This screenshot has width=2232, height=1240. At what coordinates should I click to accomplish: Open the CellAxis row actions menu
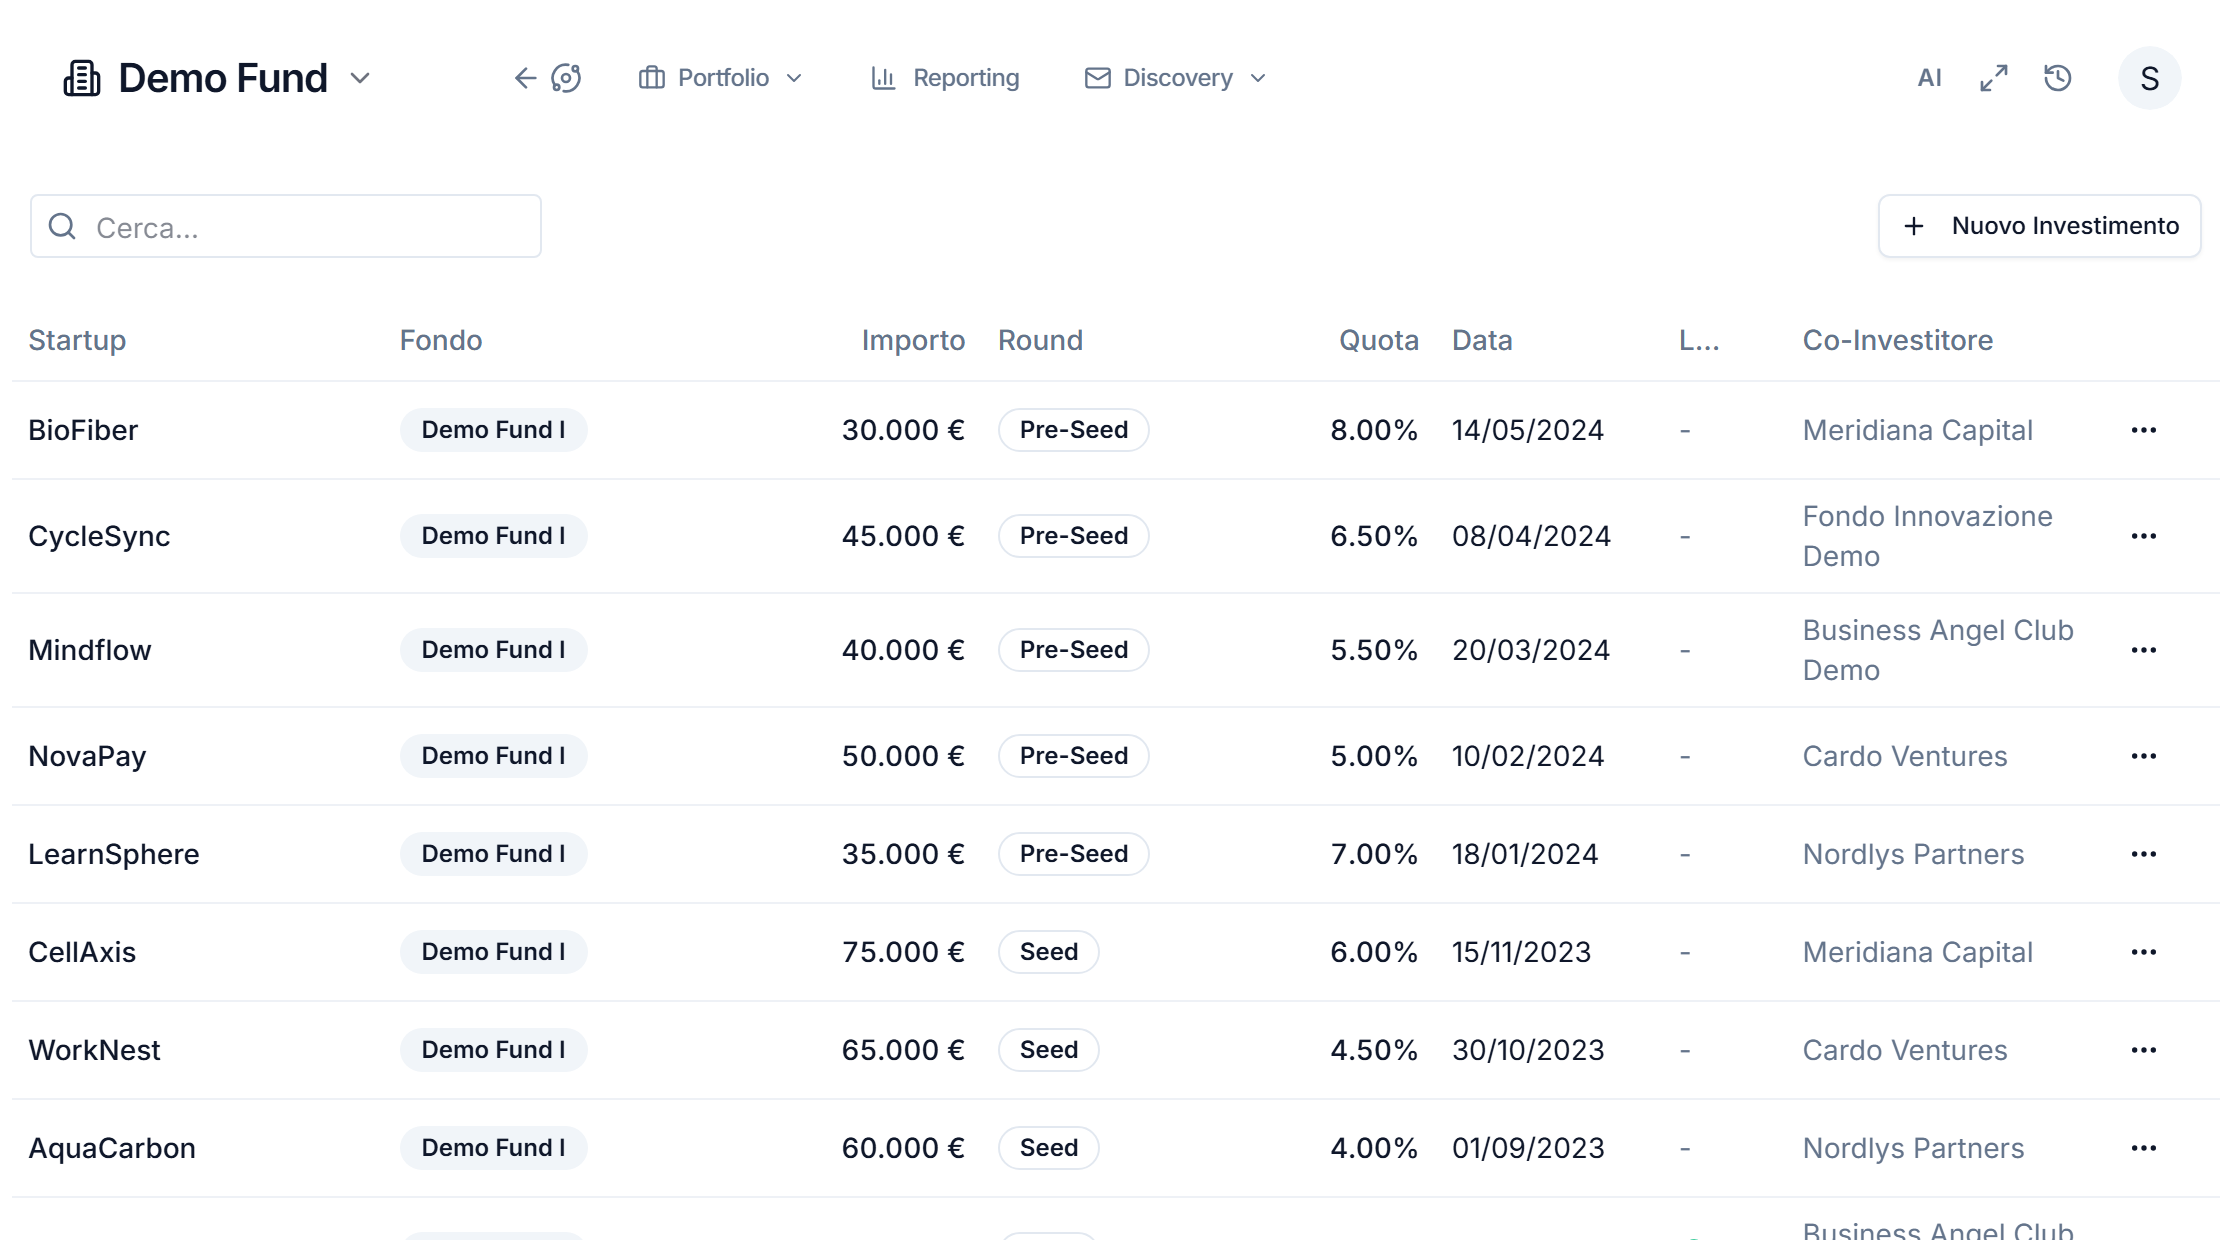[x=2143, y=952]
